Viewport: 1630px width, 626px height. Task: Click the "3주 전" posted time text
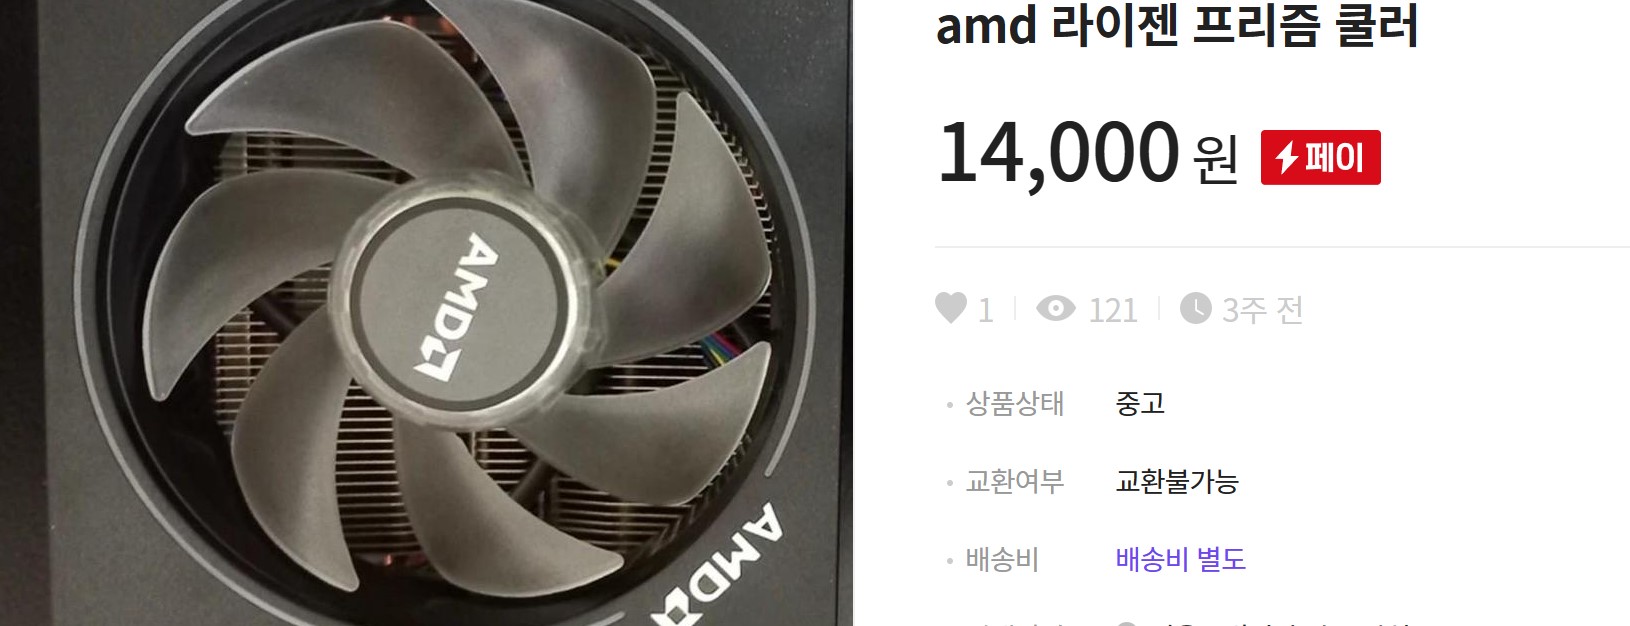pyautogui.click(x=1262, y=310)
